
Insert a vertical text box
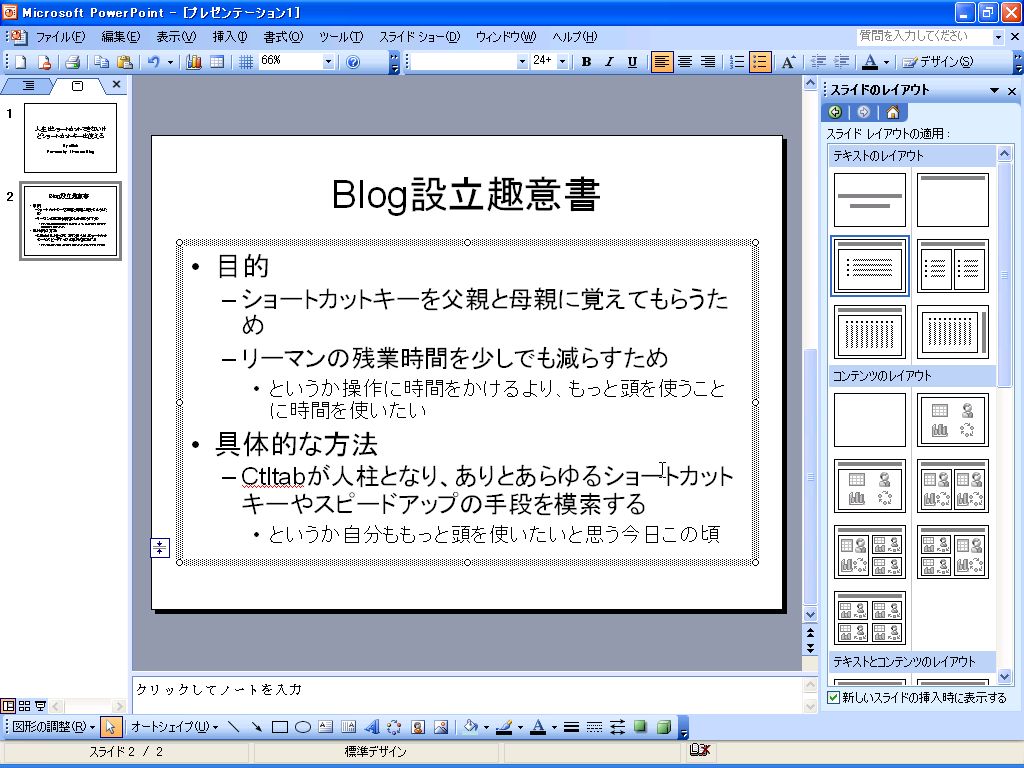[x=348, y=727]
